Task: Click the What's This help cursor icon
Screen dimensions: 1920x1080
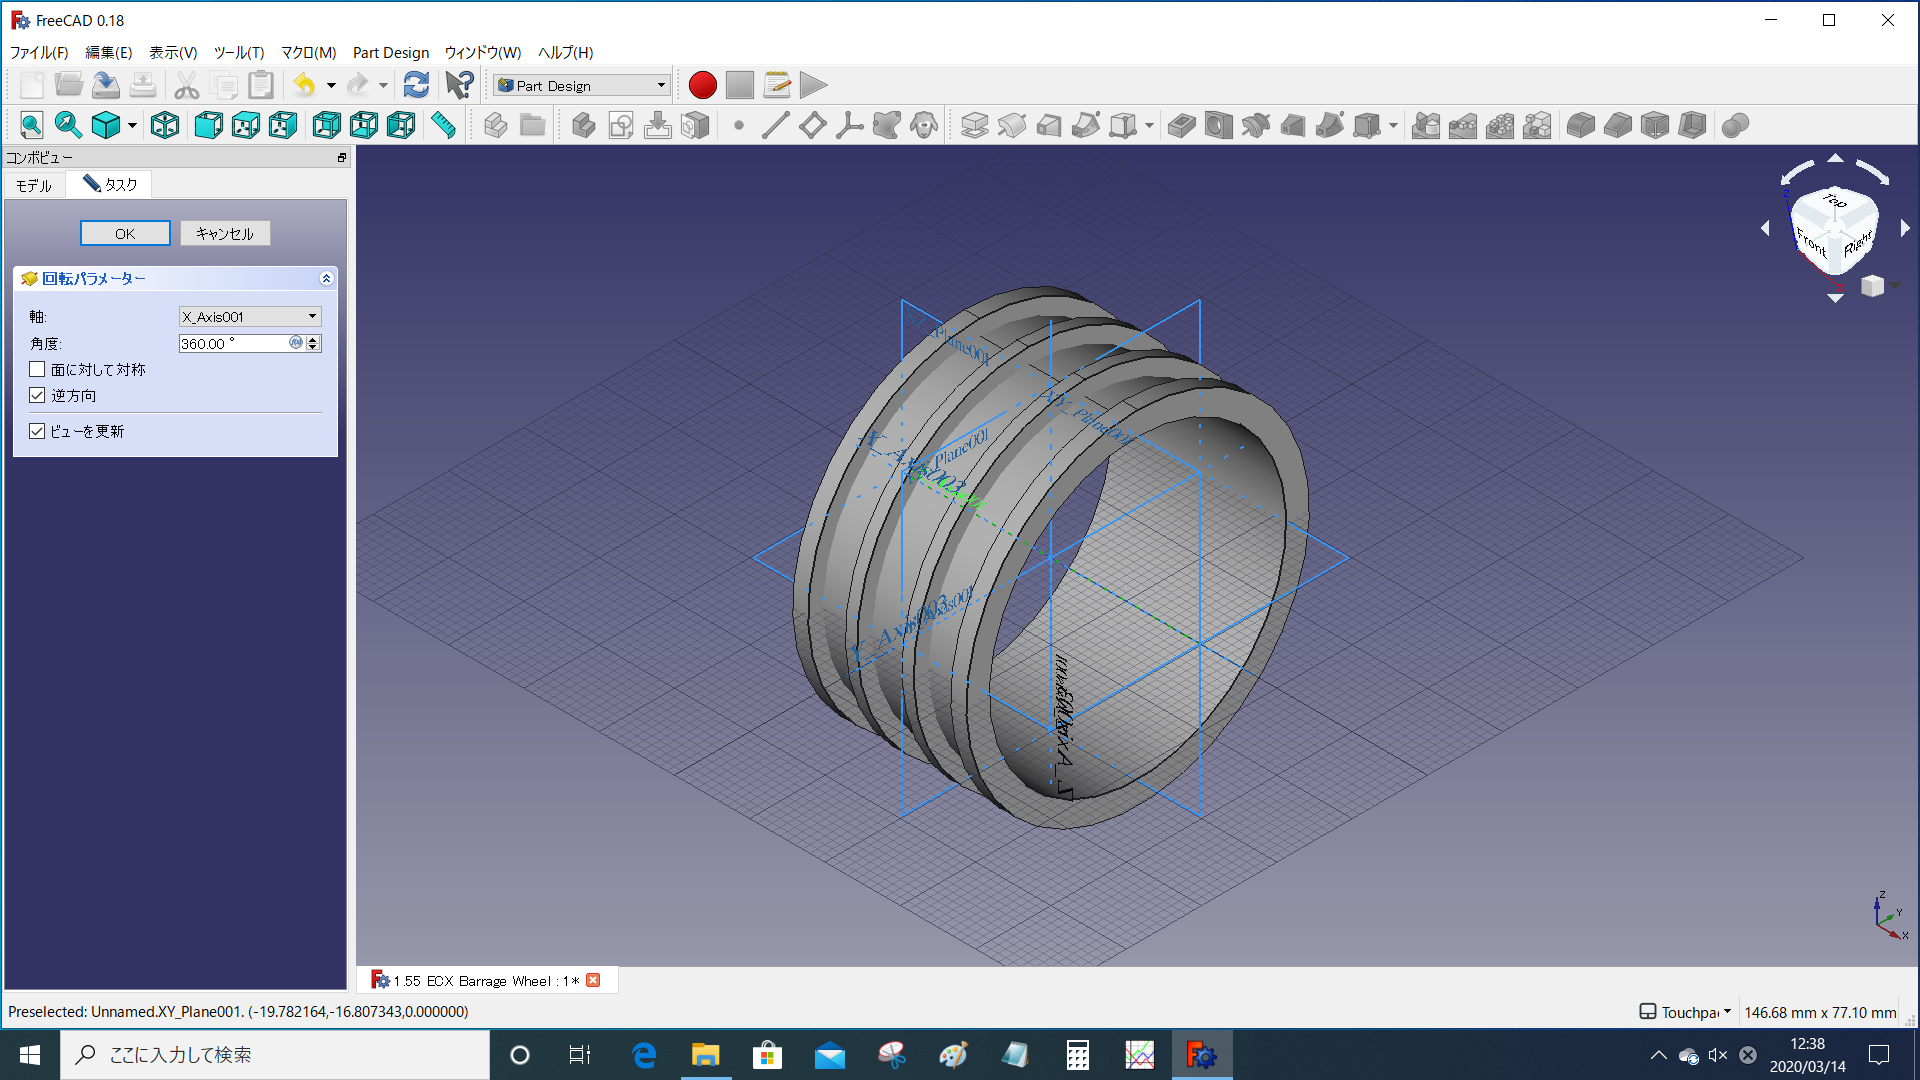Action: (459, 85)
